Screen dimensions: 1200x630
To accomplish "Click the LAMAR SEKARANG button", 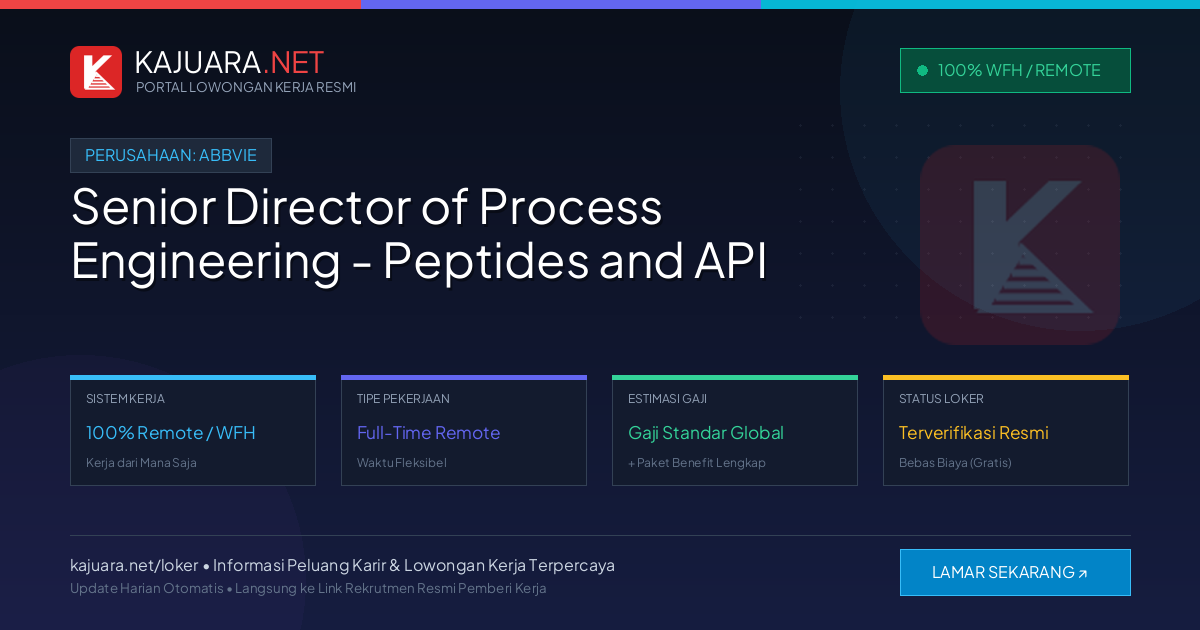I will pyautogui.click(x=1015, y=572).
